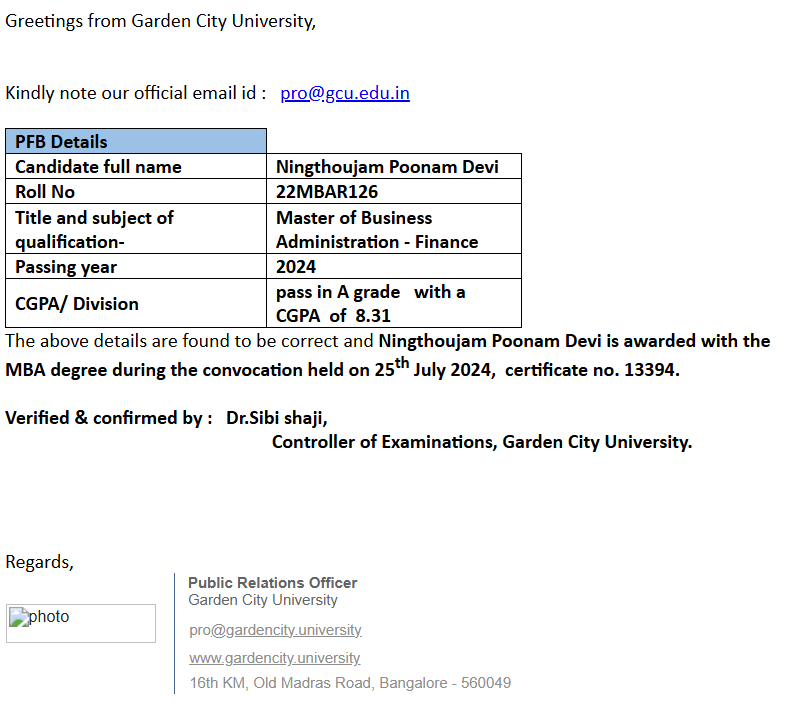Click the Public Relations Officer signature title
Viewport: 795px width, 717px height.
pyautogui.click(x=272, y=582)
